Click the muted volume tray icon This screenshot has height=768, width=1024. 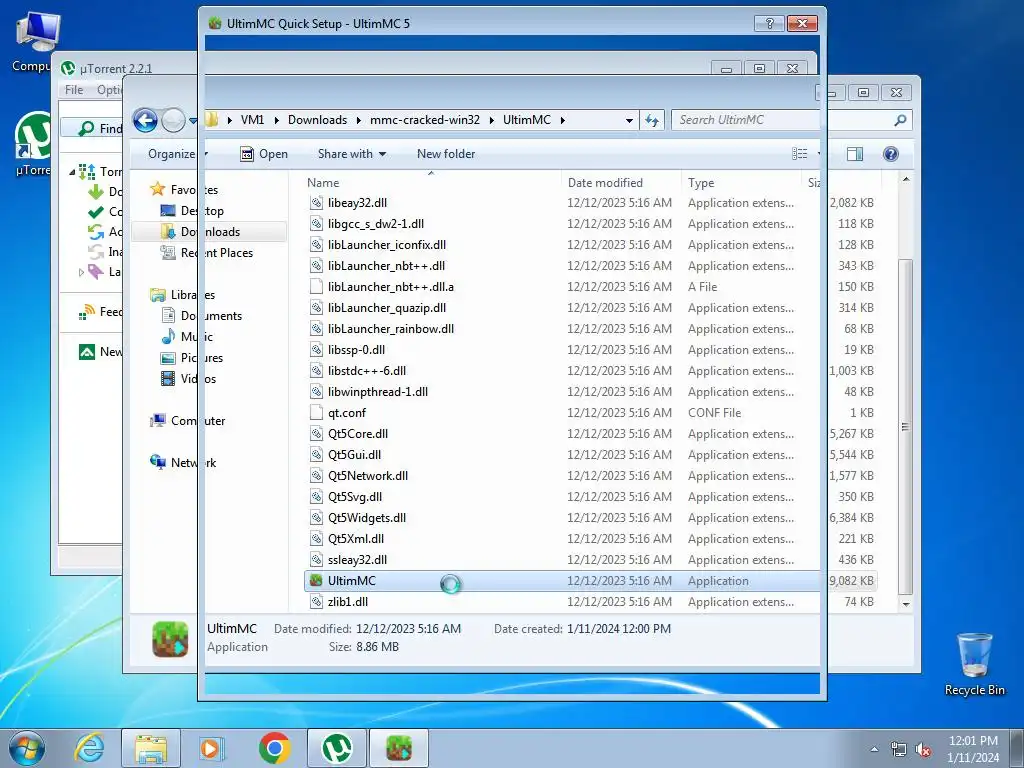(923, 750)
